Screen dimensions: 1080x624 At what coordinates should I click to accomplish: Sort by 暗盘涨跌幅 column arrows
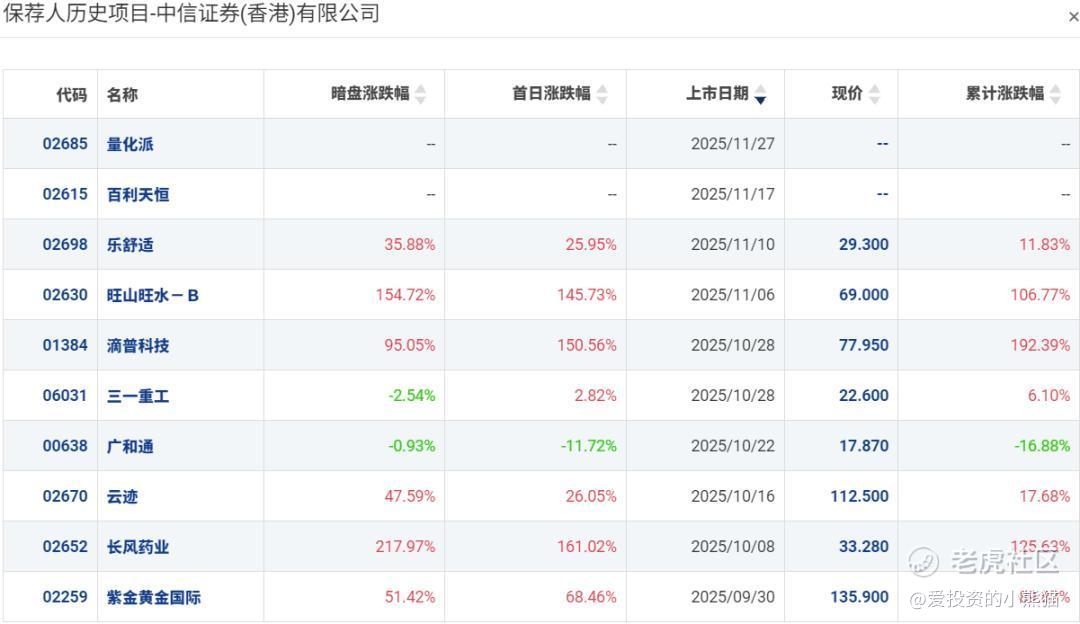[x=420, y=94]
